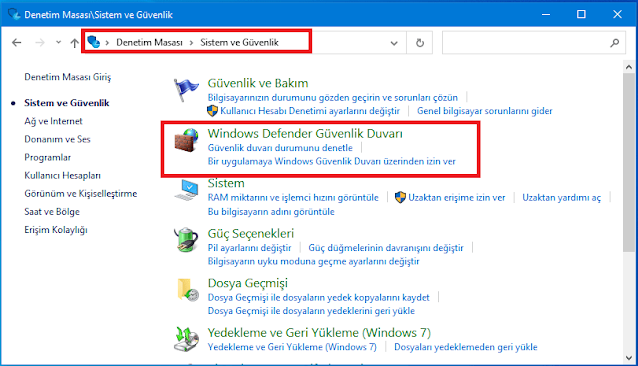Open Genel bilgisayar sorunlarını gider
This screenshot has width=638, height=366.
tap(485, 111)
